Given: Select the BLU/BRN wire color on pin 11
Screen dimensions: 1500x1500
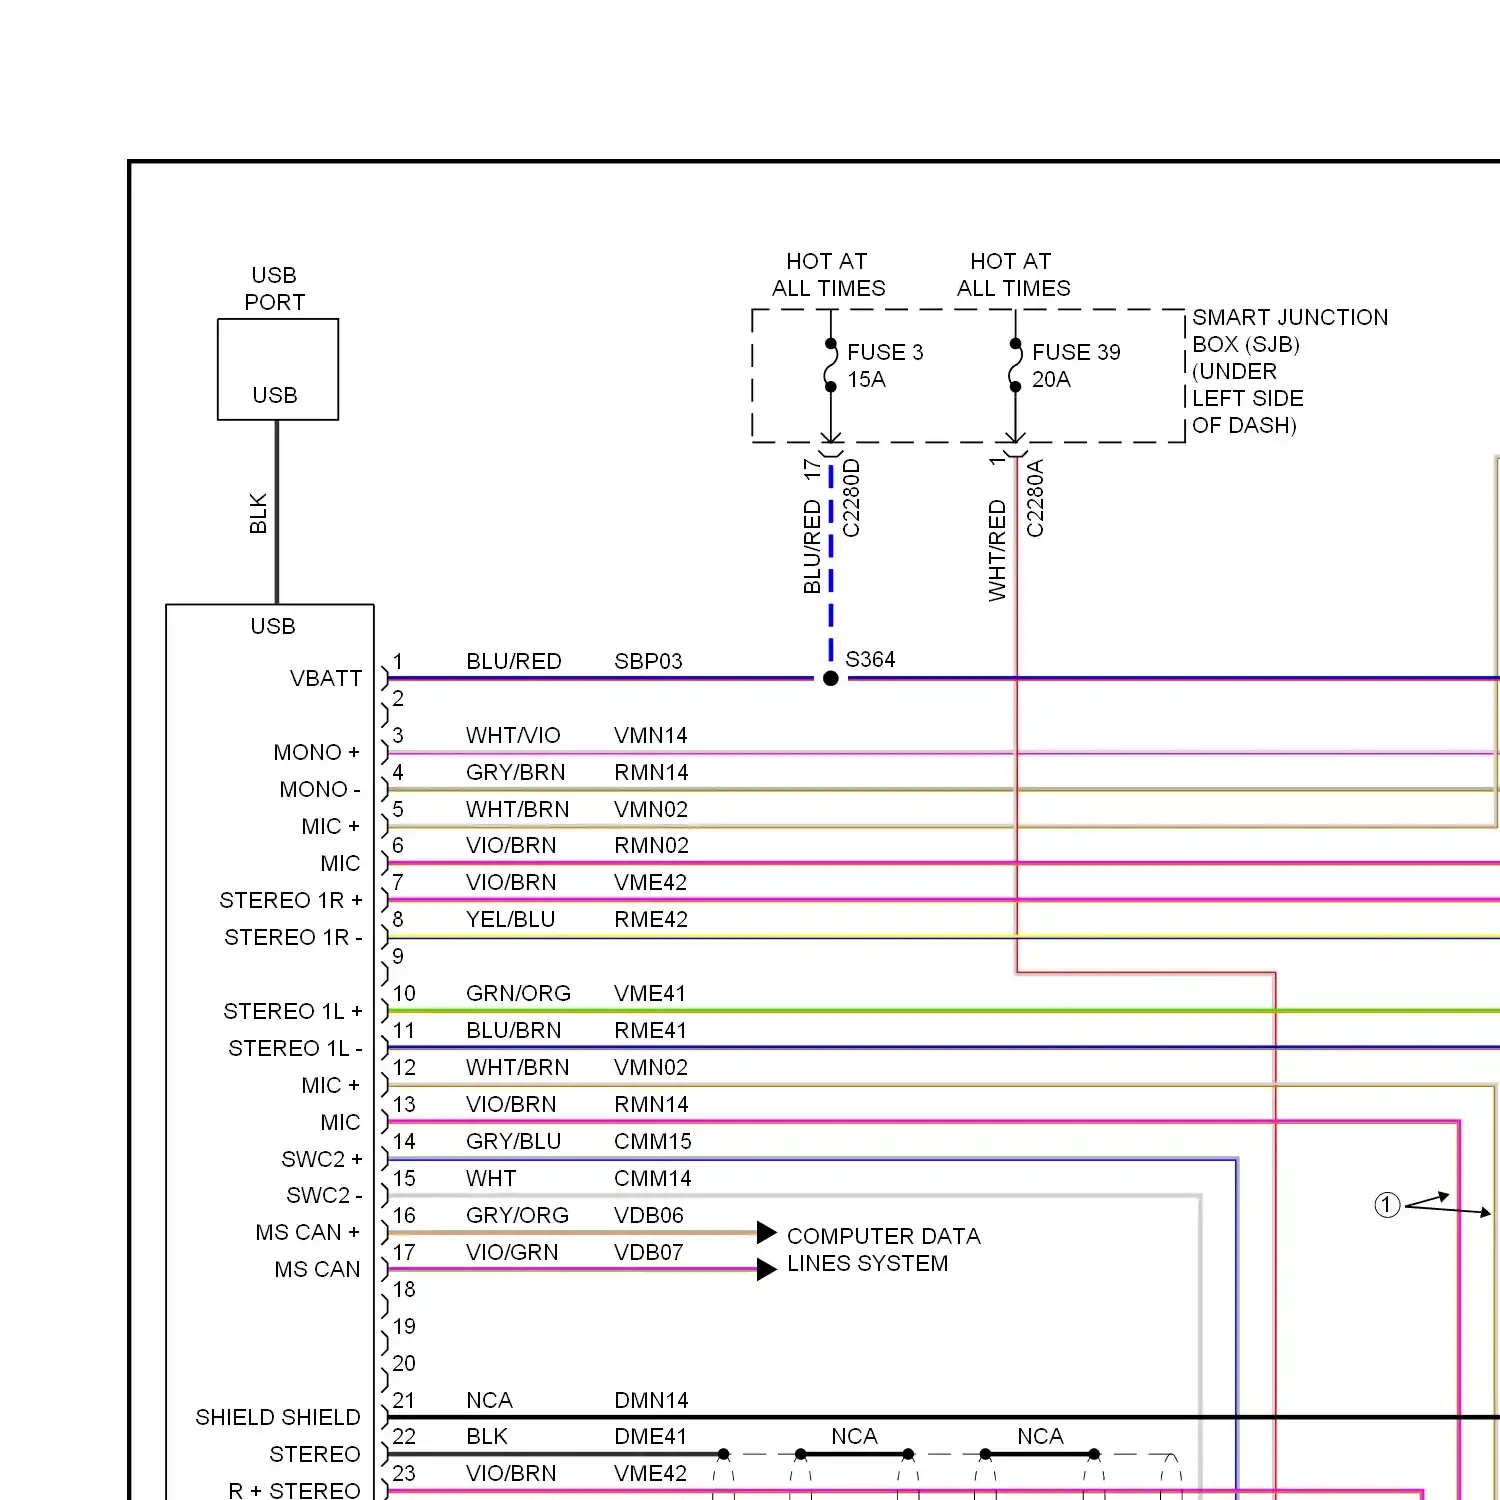Looking at the screenshot, I should pos(513,1031).
